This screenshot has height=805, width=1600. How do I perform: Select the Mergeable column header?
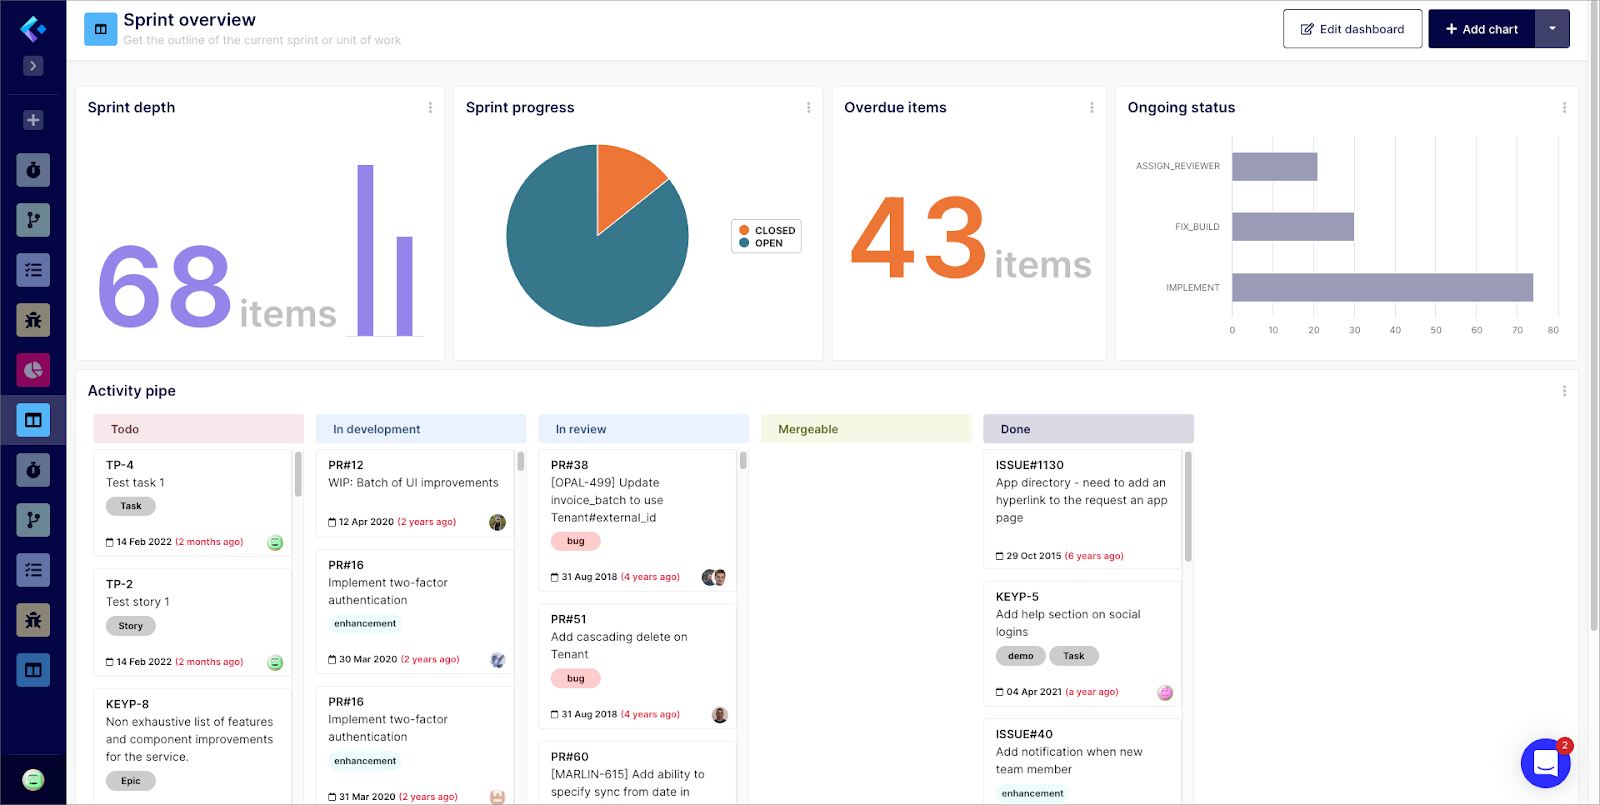pos(865,429)
